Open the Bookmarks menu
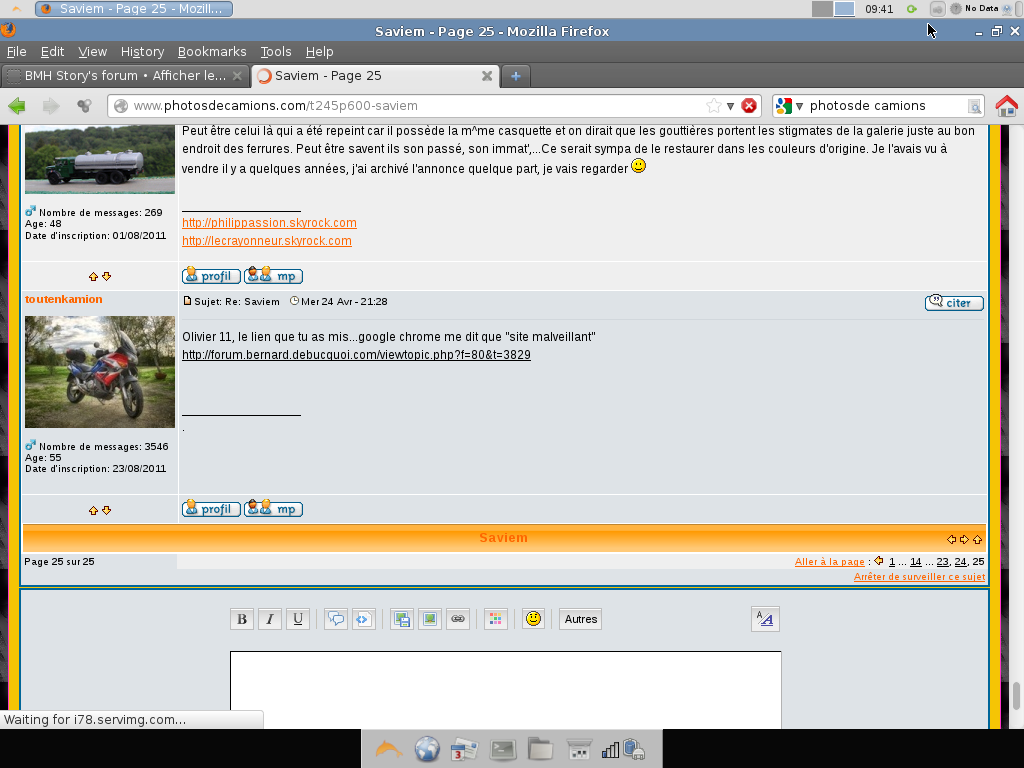1024x768 pixels. [x=212, y=52]
